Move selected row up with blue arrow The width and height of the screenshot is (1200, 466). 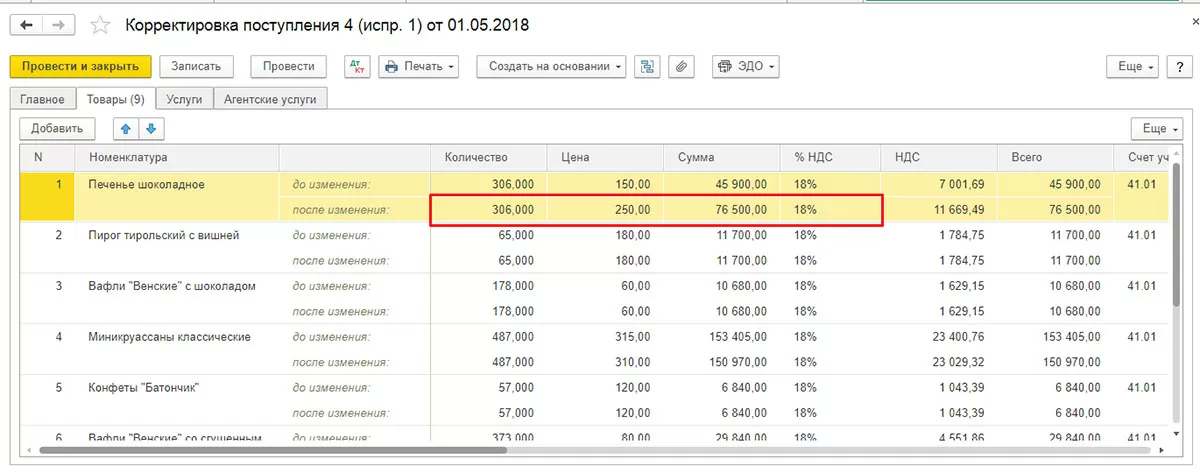126,129
